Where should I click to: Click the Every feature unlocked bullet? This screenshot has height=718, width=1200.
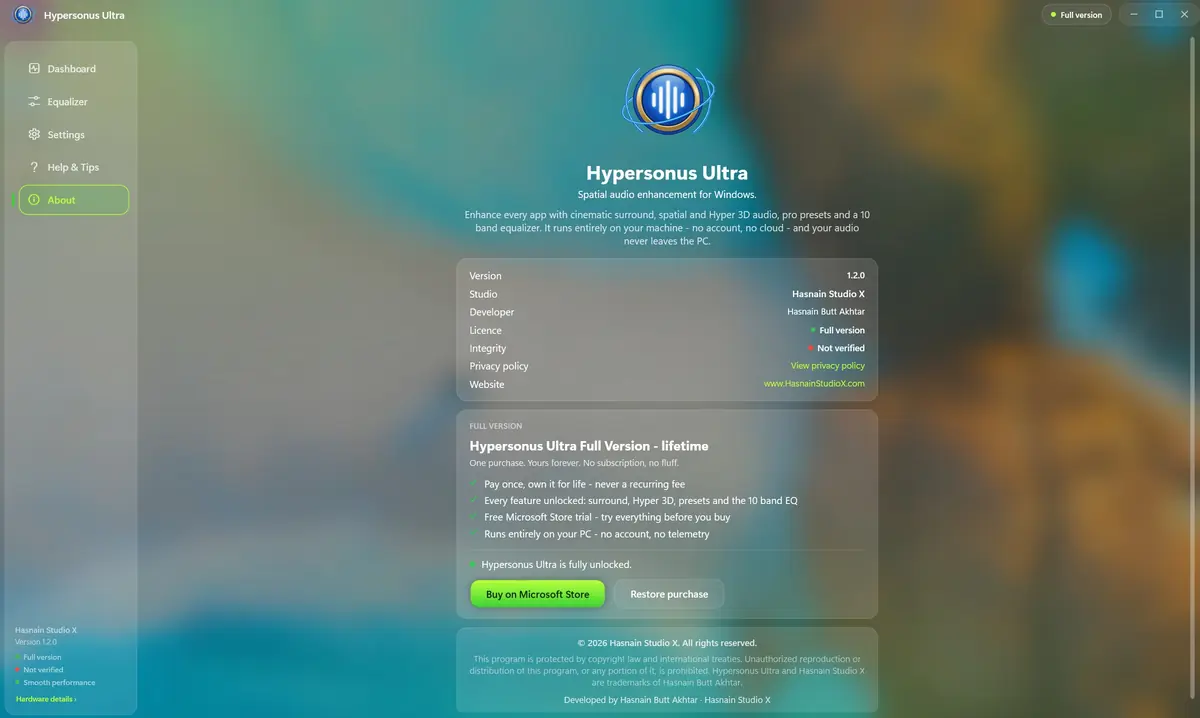[641, 500]
